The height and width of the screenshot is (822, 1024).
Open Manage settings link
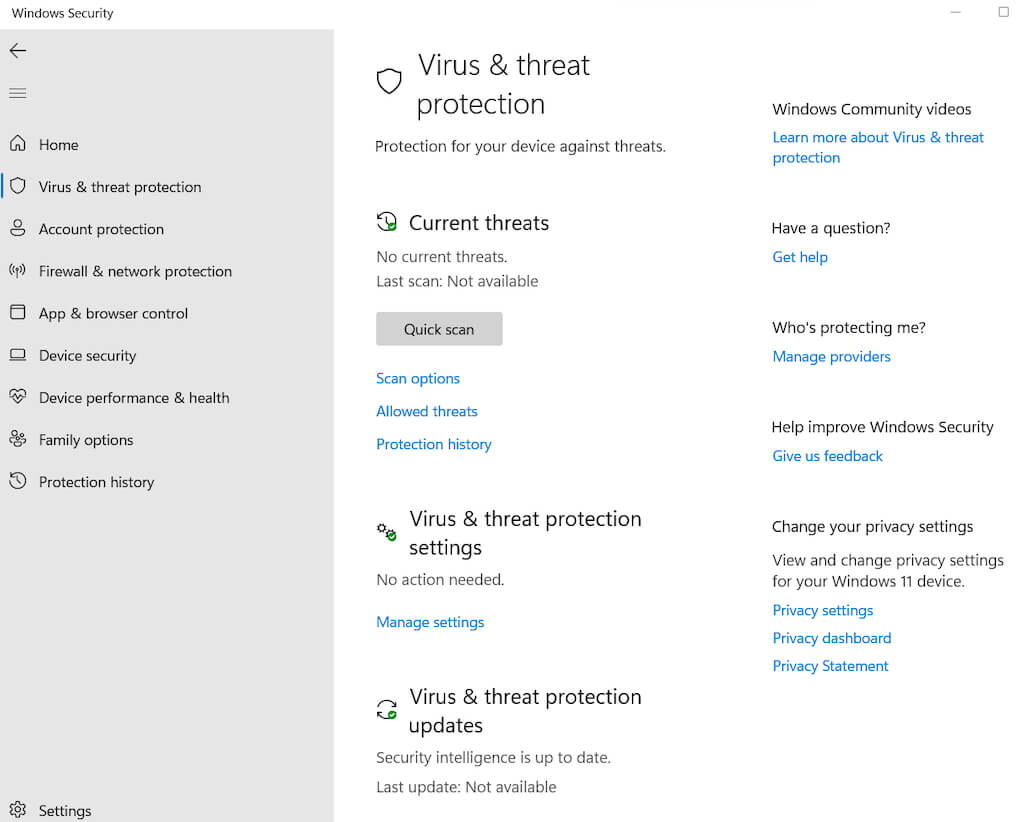coord(430,622)
